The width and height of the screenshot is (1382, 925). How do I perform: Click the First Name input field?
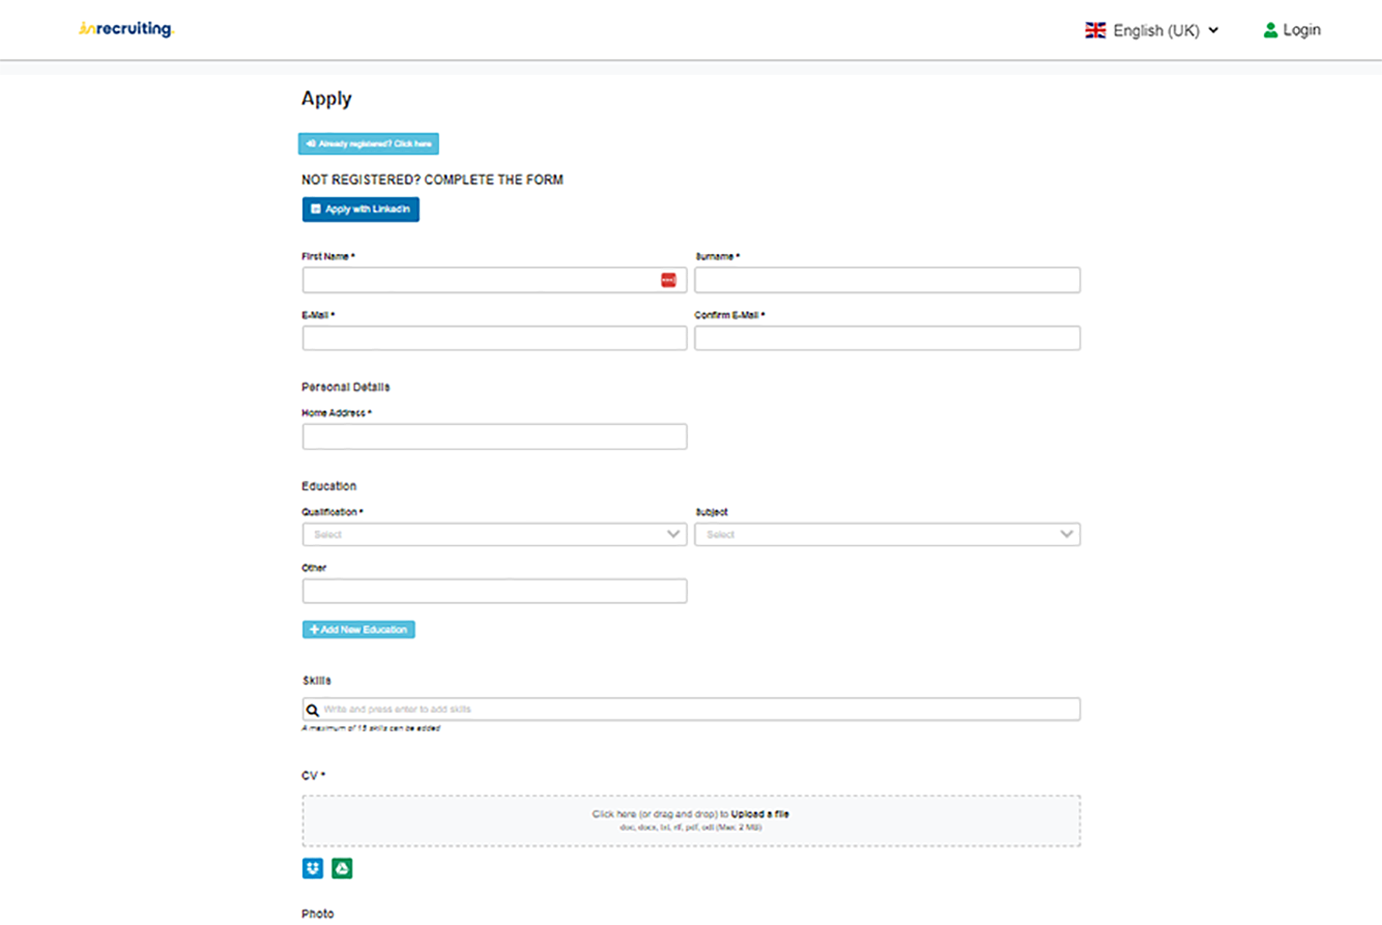[x=494, y=280]
